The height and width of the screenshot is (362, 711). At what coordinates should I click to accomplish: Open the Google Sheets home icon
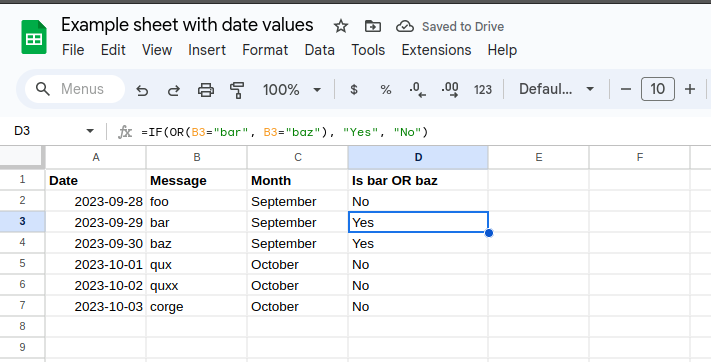pyautogui.click(x=34, y=37)
